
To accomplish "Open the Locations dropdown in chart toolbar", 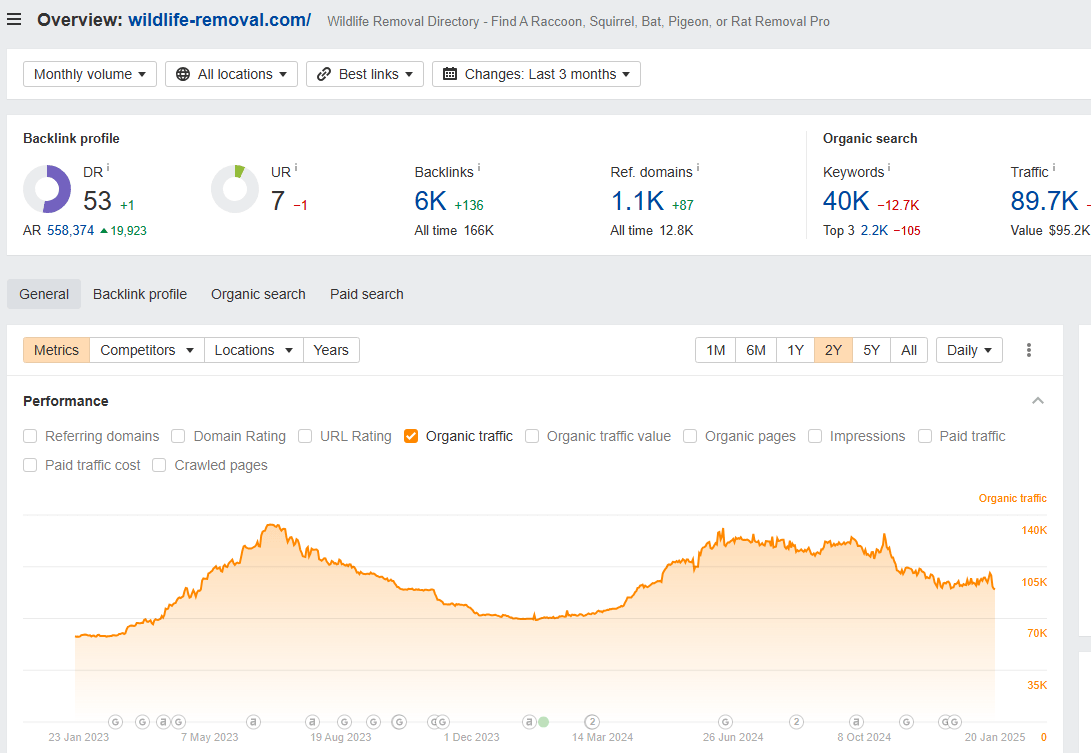I will [x=253, y=350].
